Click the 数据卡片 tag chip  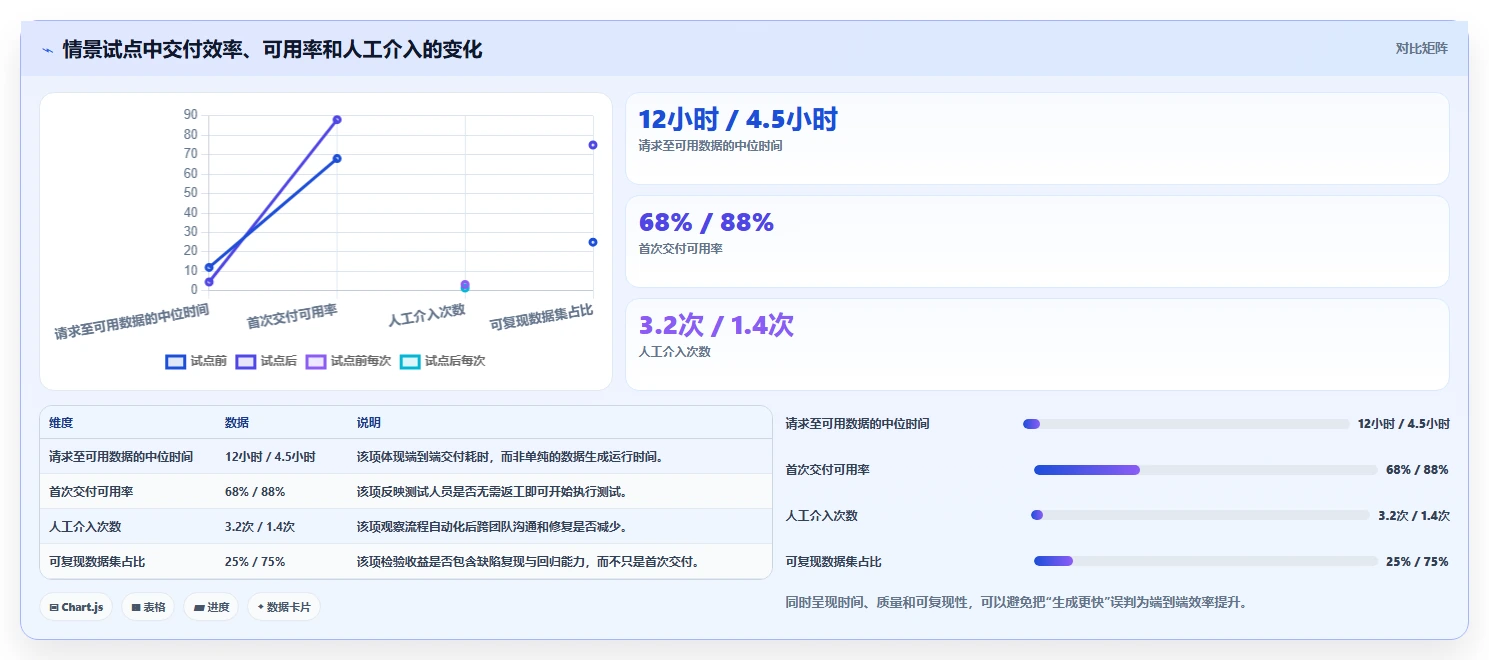[284, 607]
